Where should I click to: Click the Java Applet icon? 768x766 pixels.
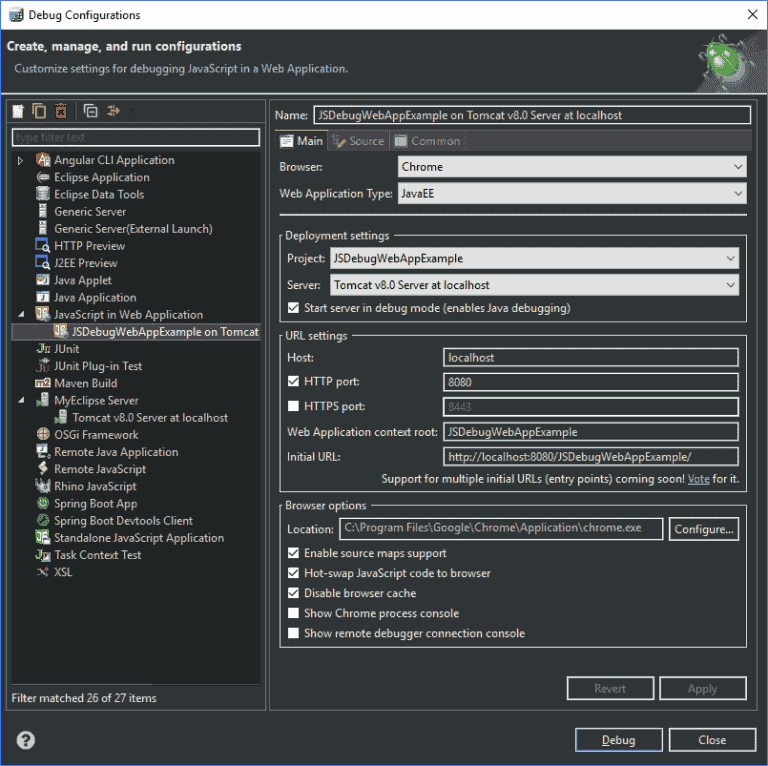(43, 280)
